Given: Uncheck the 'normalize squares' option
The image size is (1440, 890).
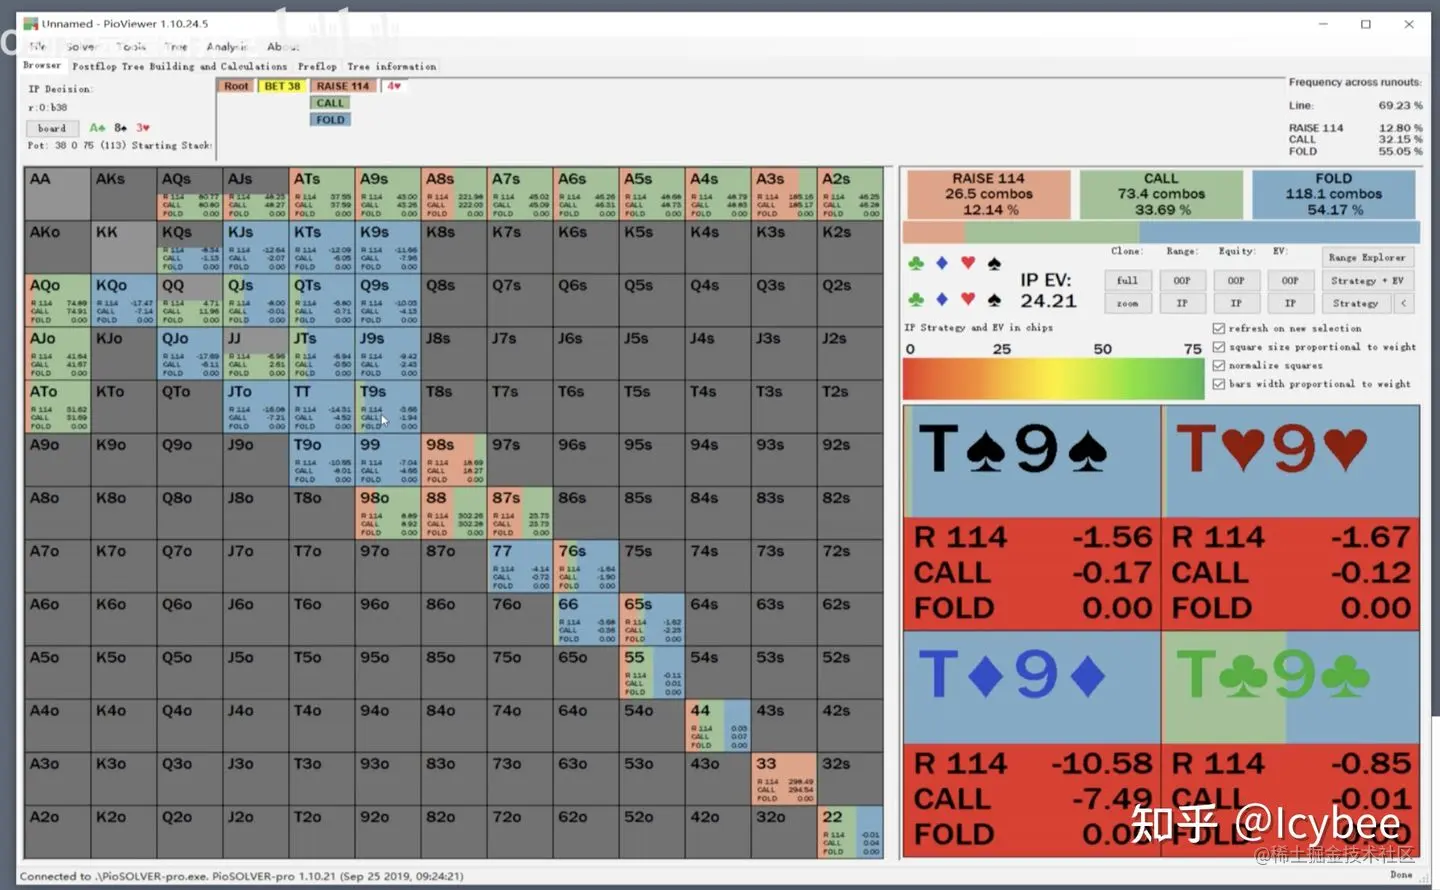Looking at the screenshot, I should pos(1219,365).
